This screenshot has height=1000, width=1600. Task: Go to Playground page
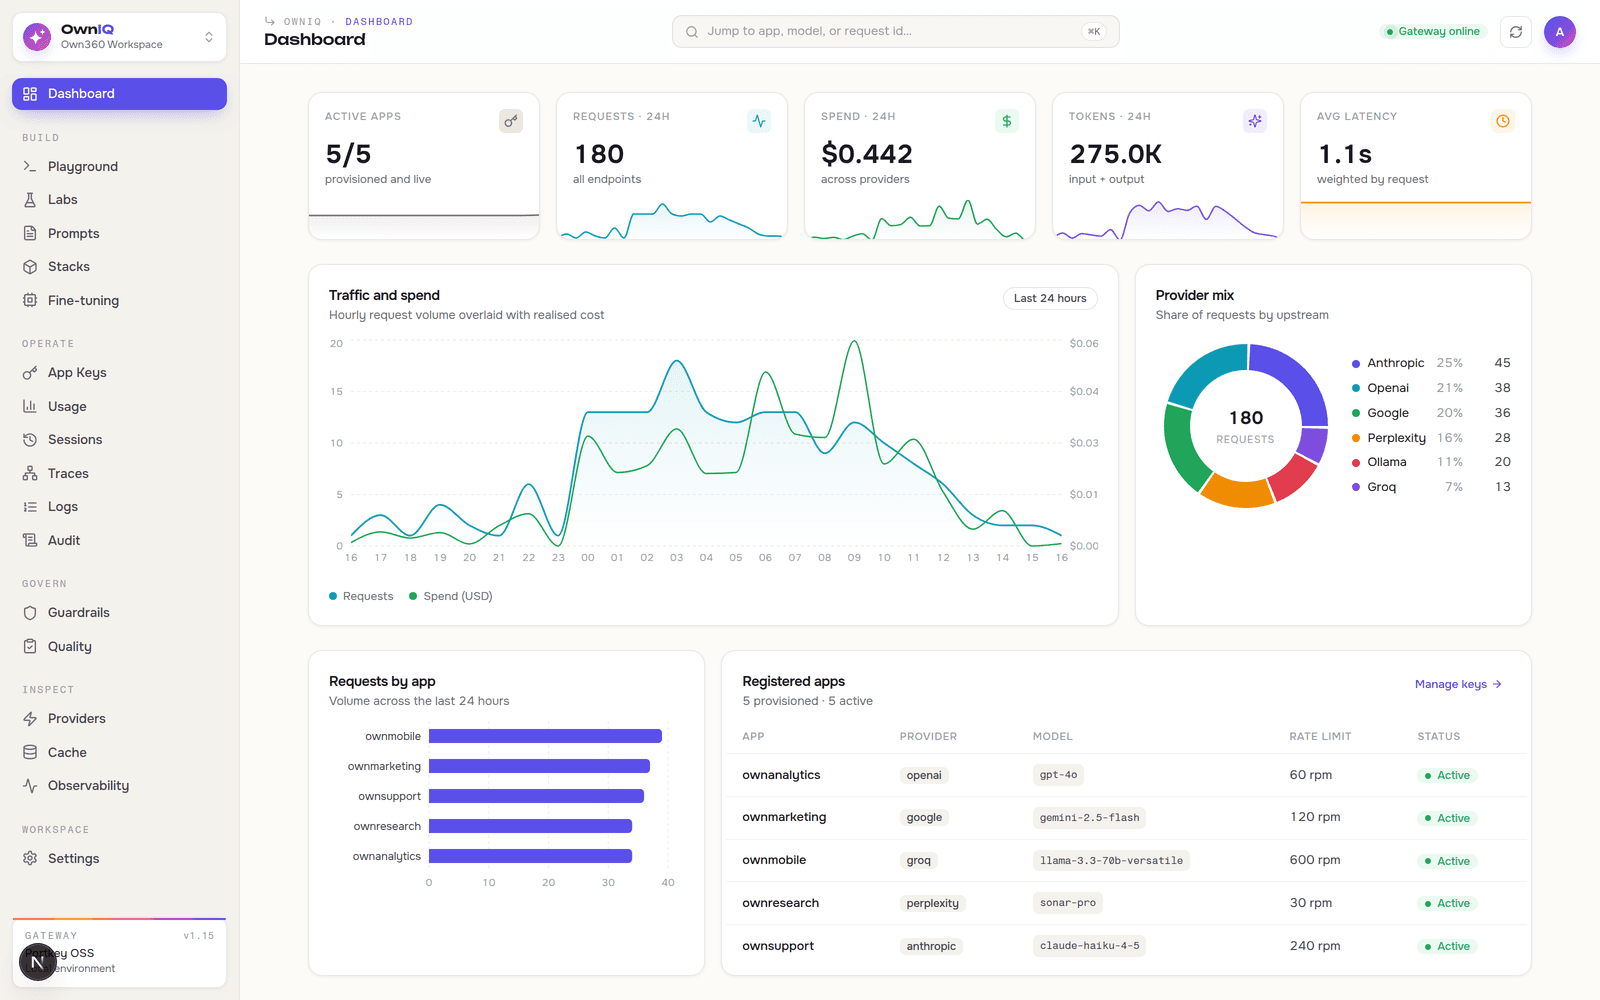[x=119, y=167]
